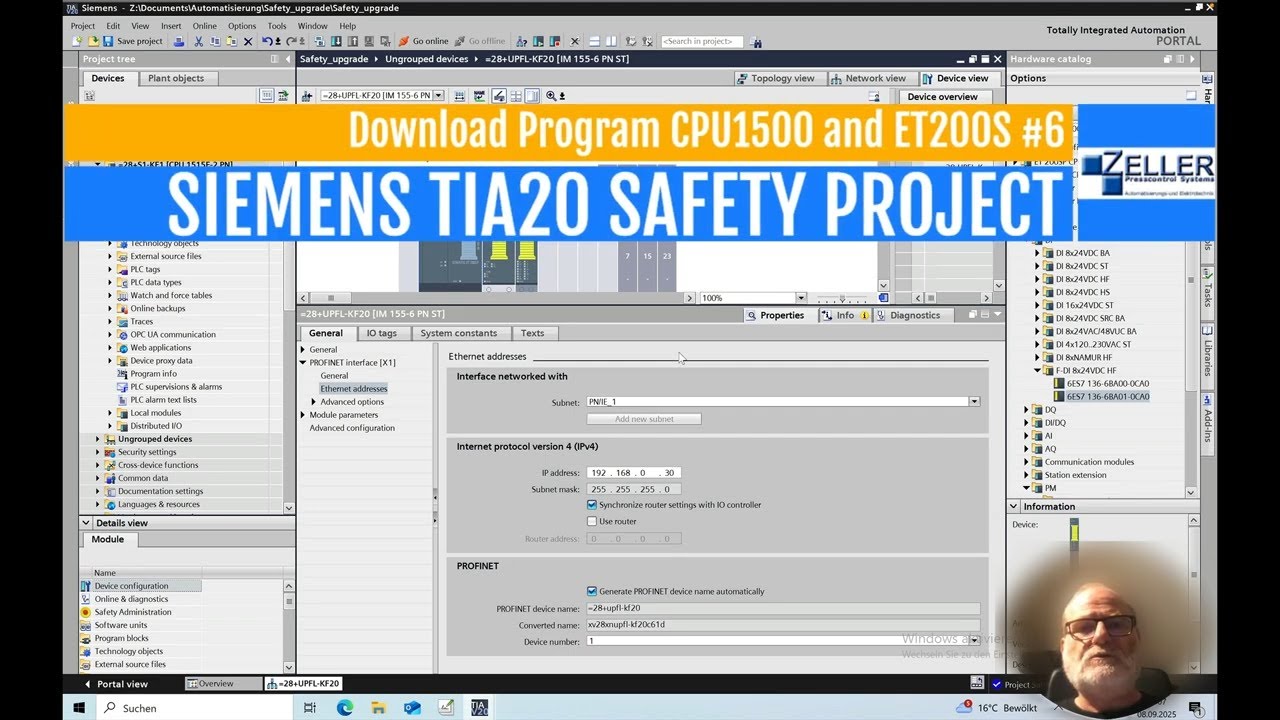Click the network topology icon left of device selector

[x=308, y=96]
